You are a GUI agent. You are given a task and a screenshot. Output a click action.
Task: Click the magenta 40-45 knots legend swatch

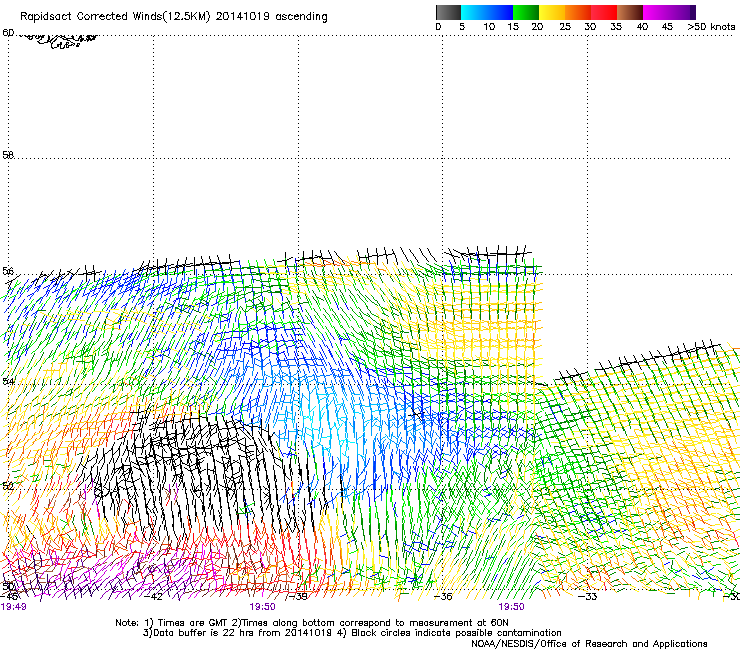(656, 12)
